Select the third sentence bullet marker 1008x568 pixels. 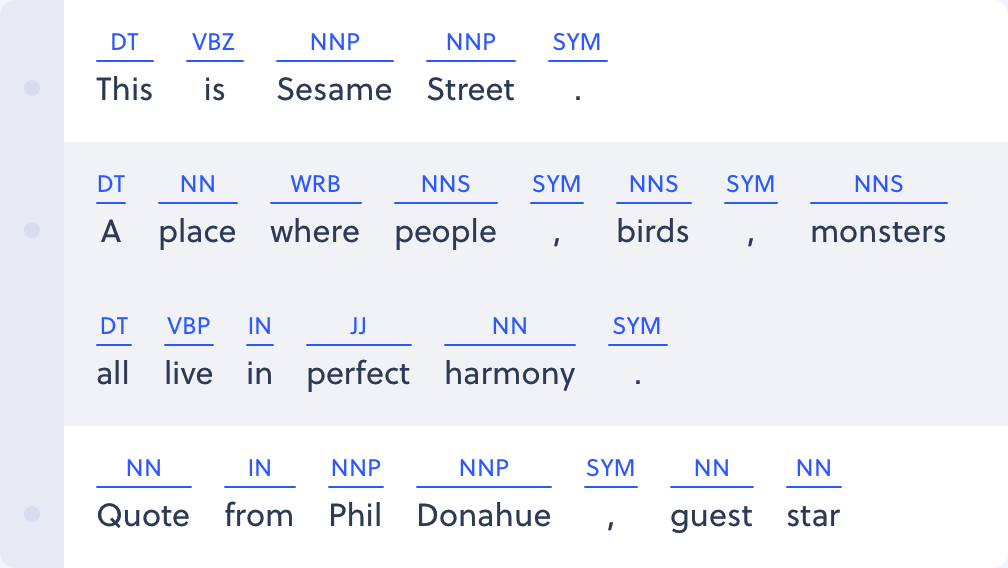(32, 514)
